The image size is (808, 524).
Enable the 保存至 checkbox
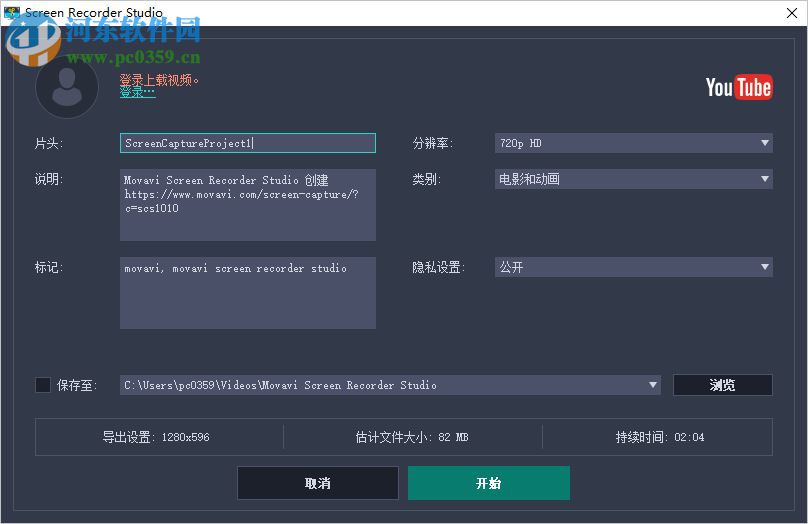tap(43, 385)
